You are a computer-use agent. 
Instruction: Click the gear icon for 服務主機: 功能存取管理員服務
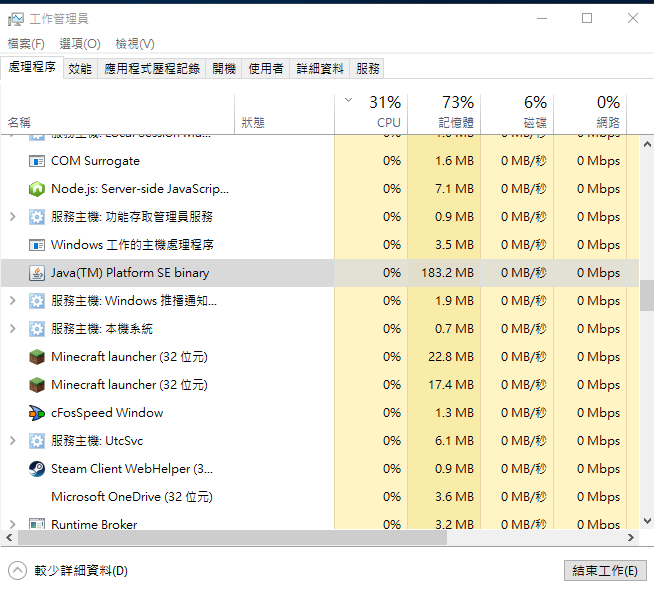click(37, 217)
